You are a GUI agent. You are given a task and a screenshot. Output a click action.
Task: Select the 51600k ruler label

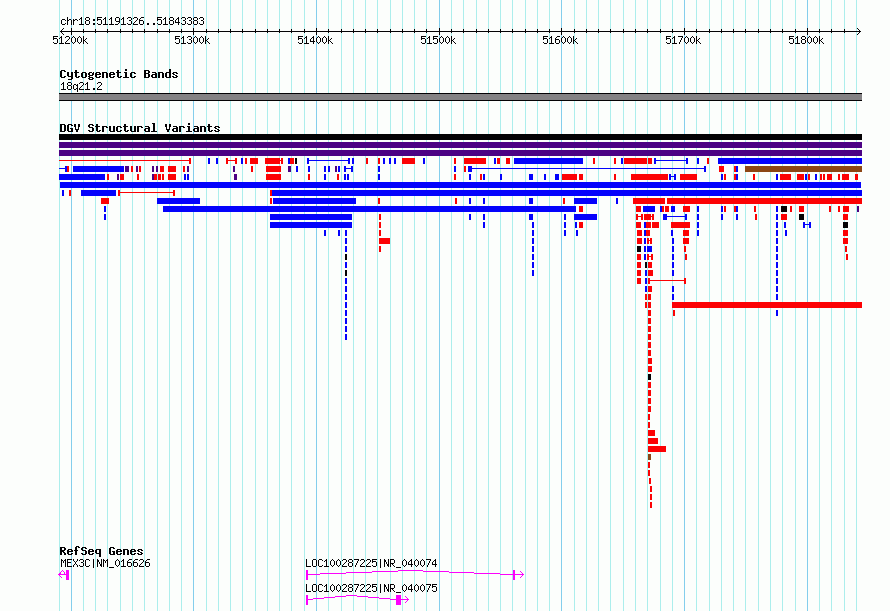tap(560, 40)
